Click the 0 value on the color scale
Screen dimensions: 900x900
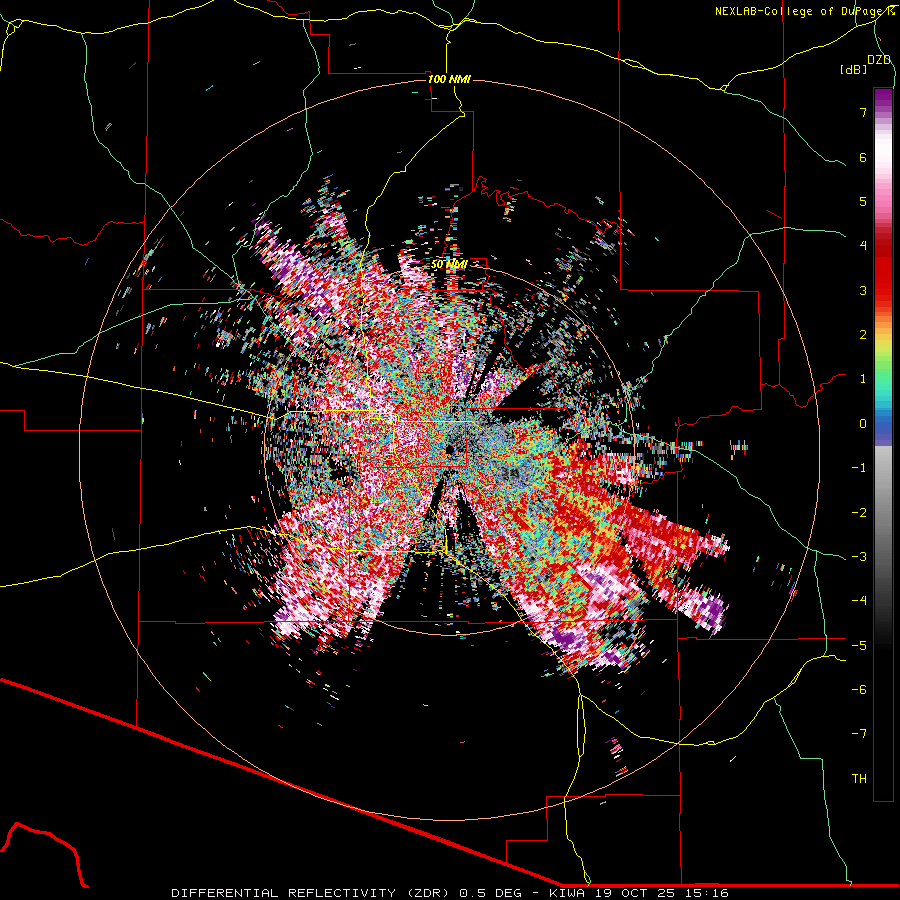pos(863,424)
